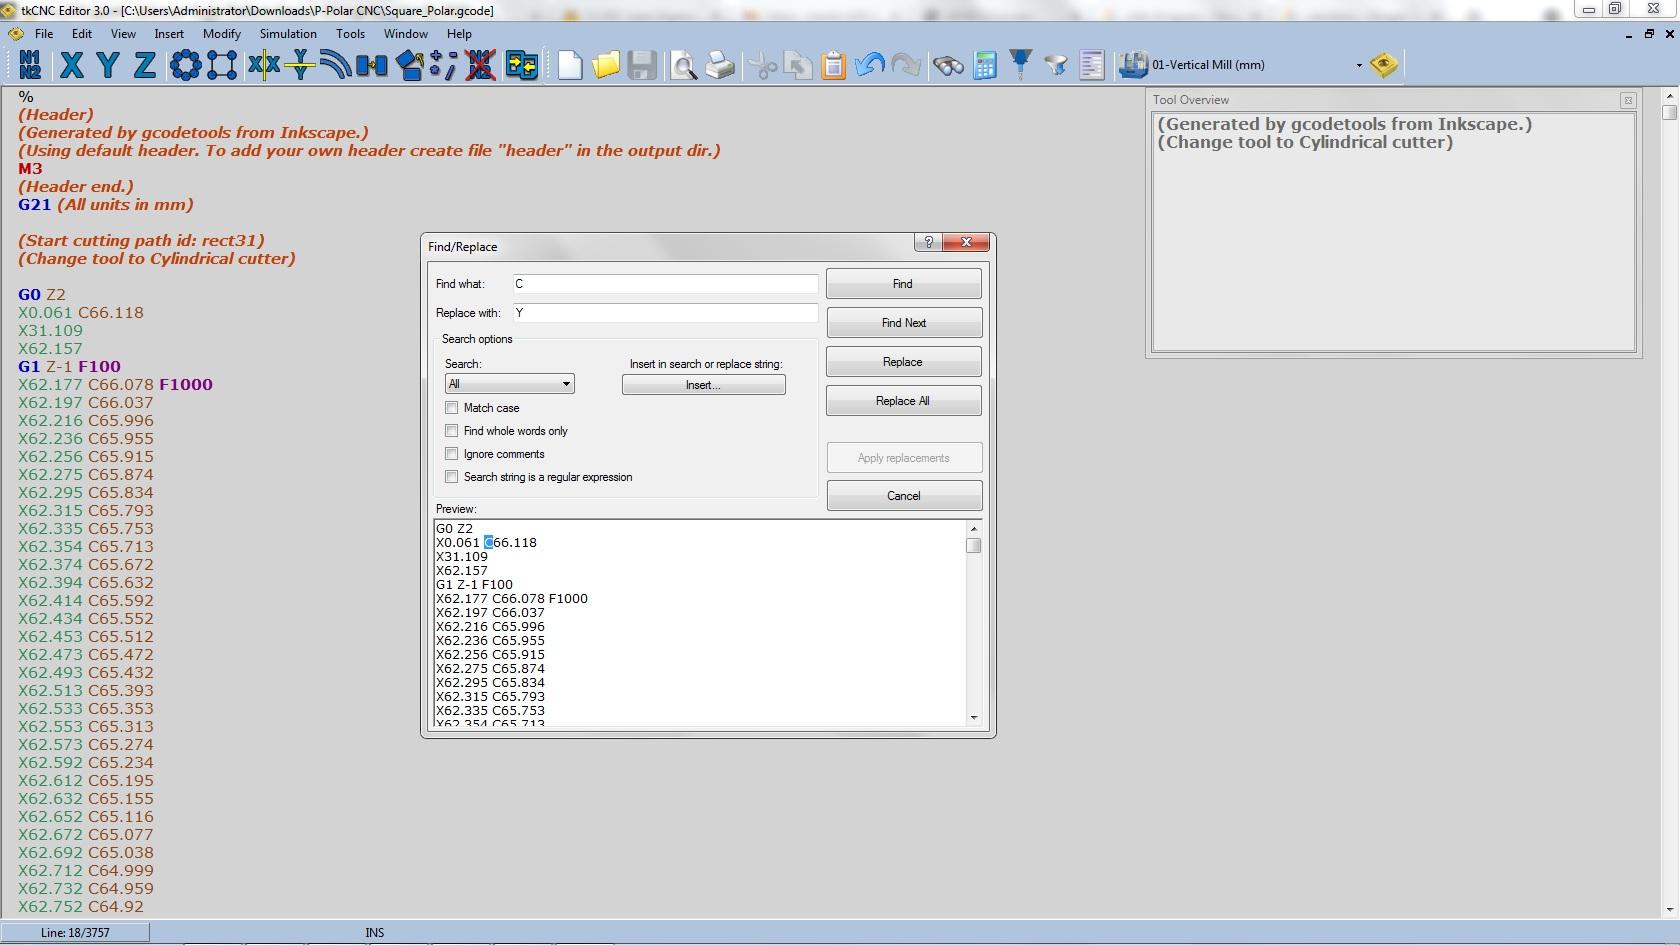Remove line numbers with crossed N1 N2 icon
1680x945 pixels.
481,65
